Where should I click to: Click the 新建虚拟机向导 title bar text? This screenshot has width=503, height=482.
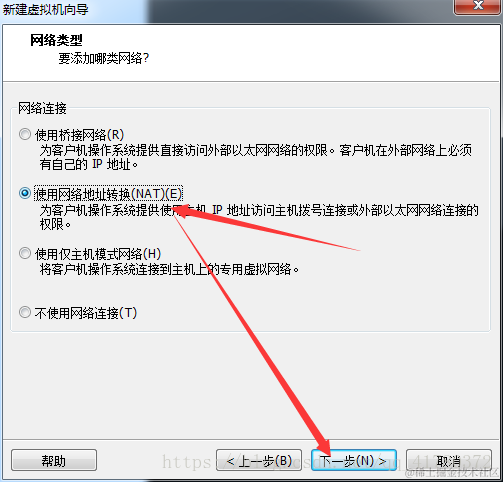46,9
